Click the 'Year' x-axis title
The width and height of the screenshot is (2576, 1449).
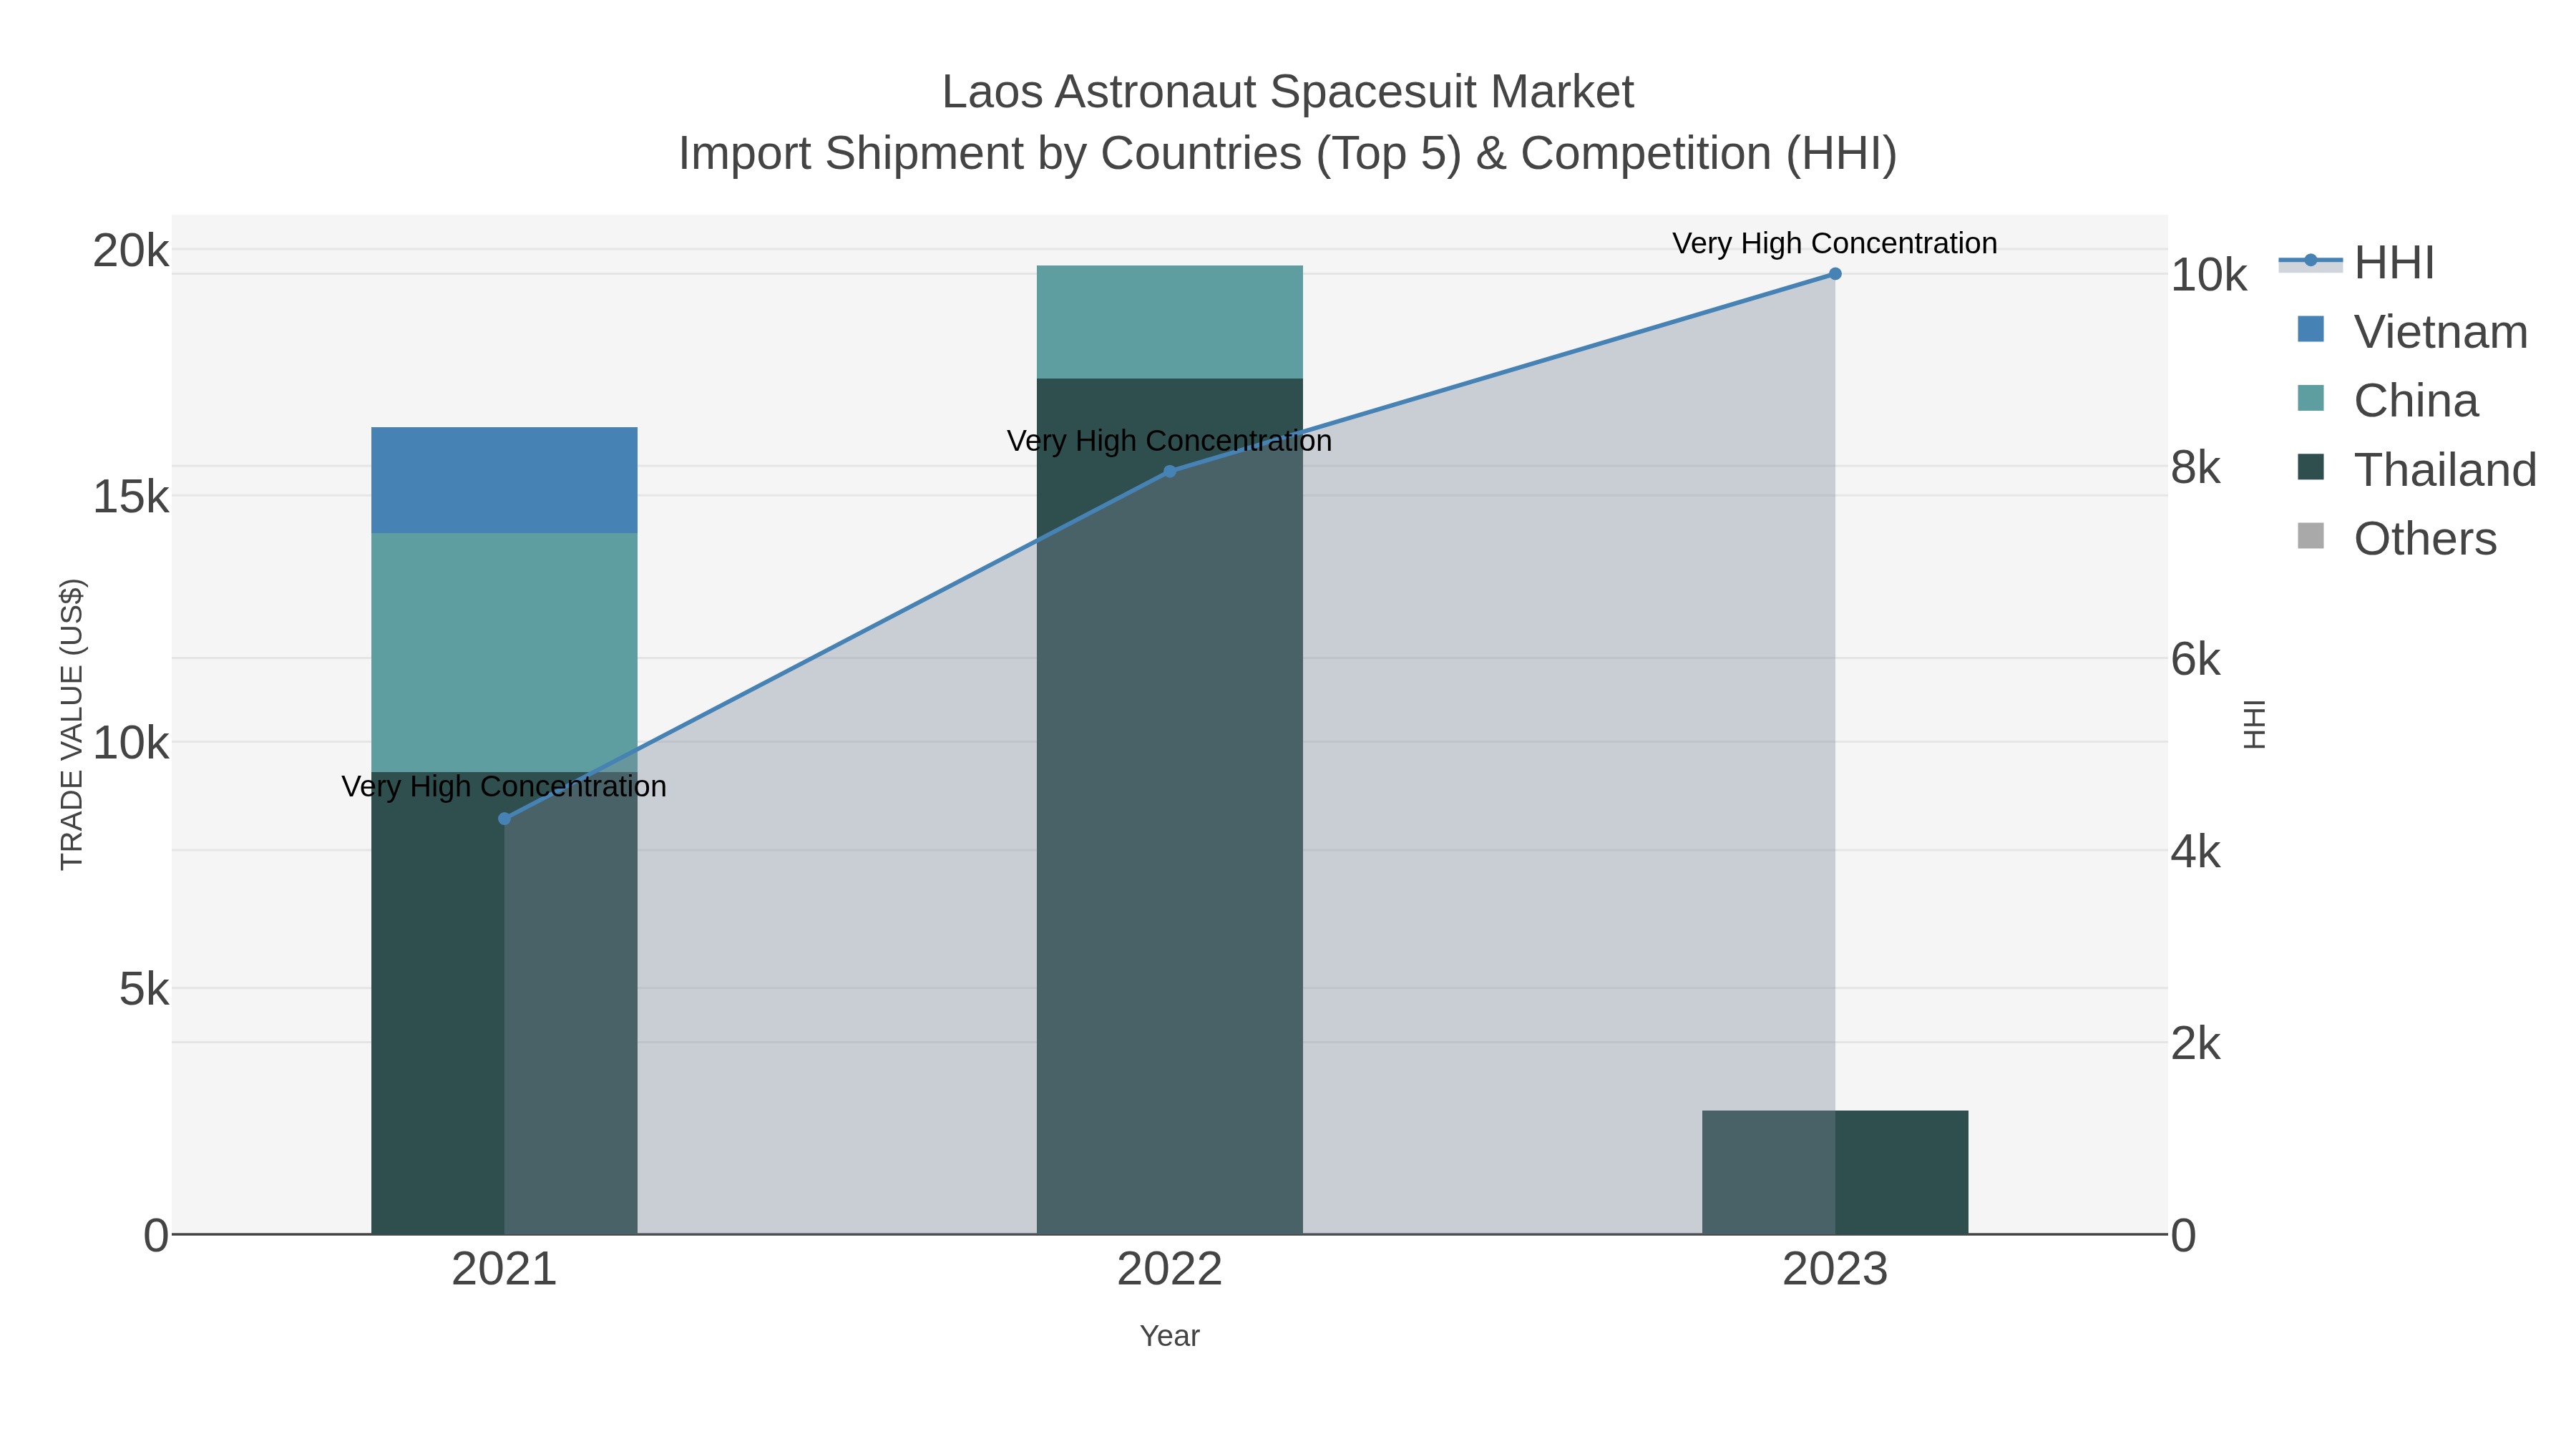1170,1336
